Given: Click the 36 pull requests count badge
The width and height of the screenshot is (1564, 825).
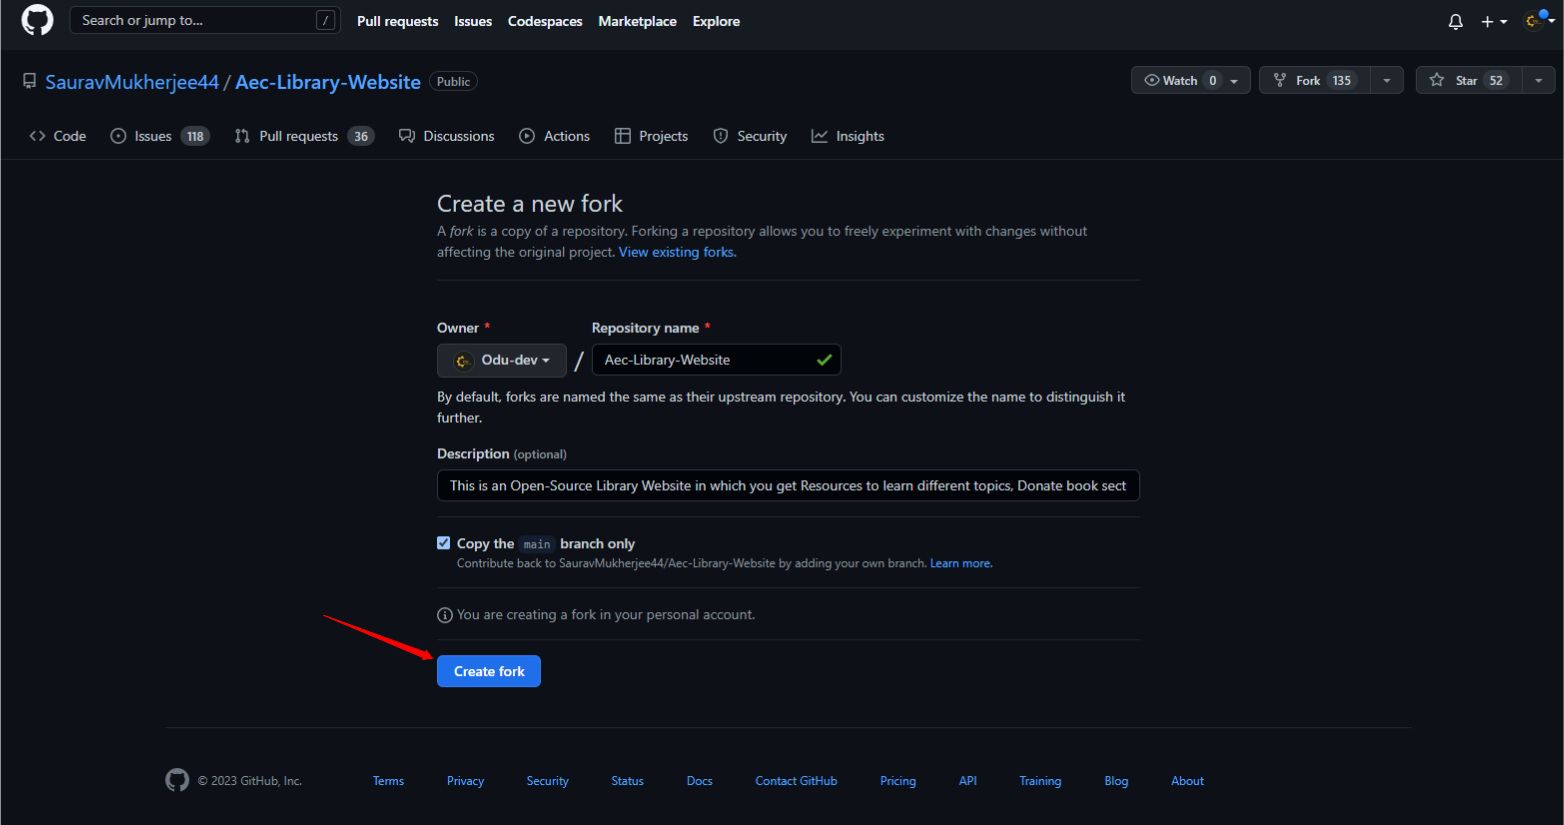Looking at the screenshot, I should [x=361, y=136].
